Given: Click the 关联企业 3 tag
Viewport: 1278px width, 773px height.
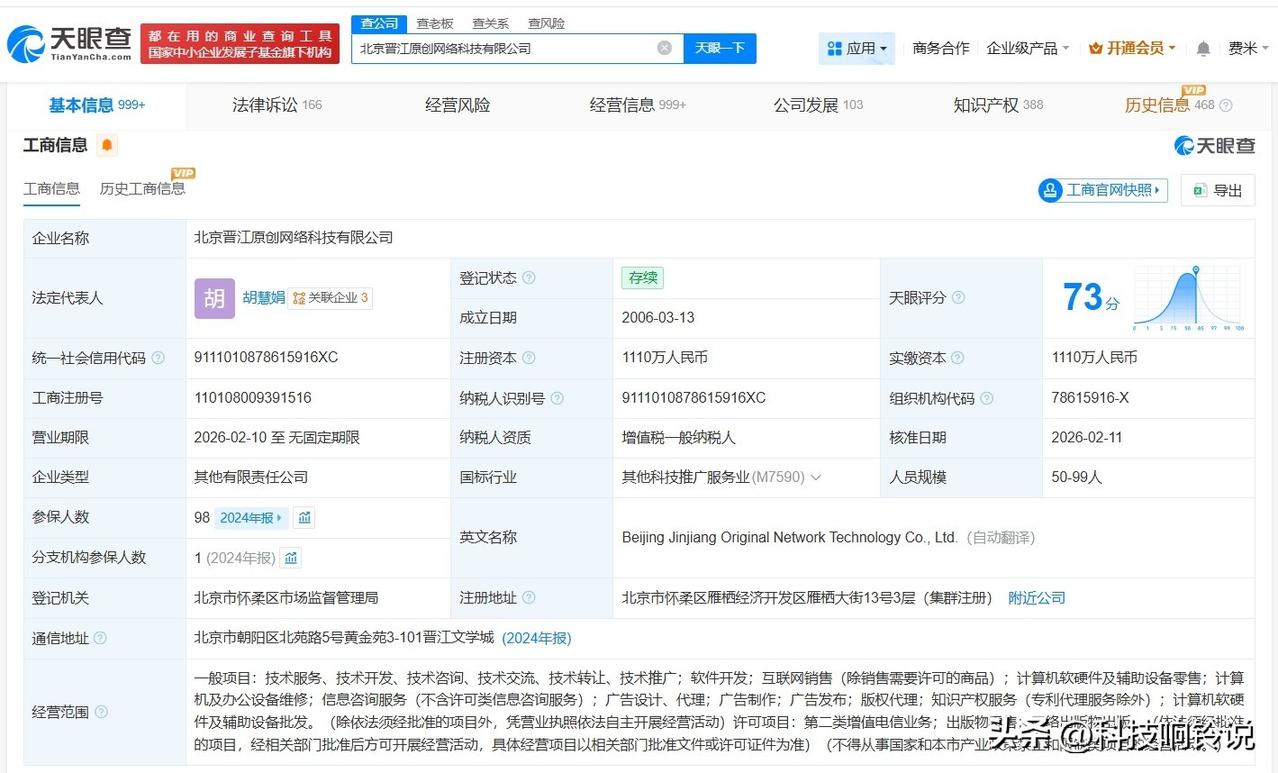Looking at the screenshot, I should [x=330, y=298].
